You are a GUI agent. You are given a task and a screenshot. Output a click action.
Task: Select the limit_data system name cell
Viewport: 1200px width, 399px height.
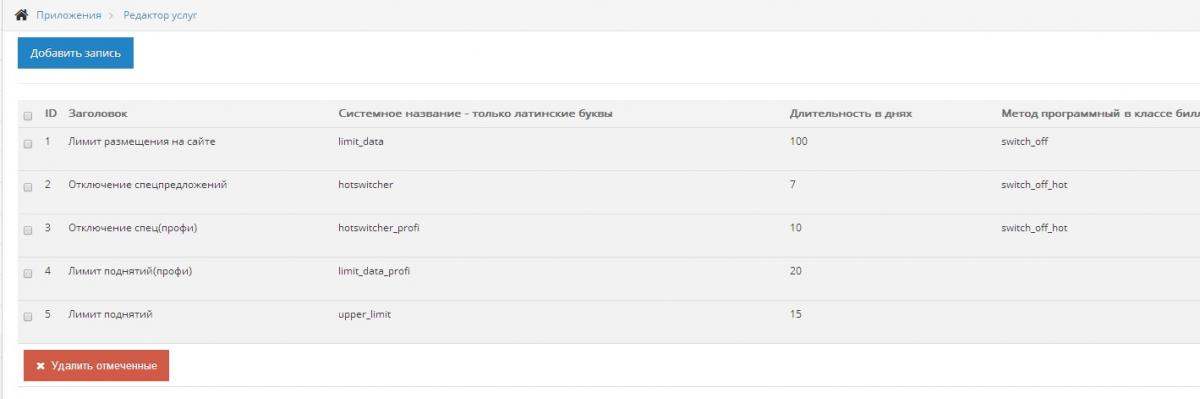click(361, 142)
